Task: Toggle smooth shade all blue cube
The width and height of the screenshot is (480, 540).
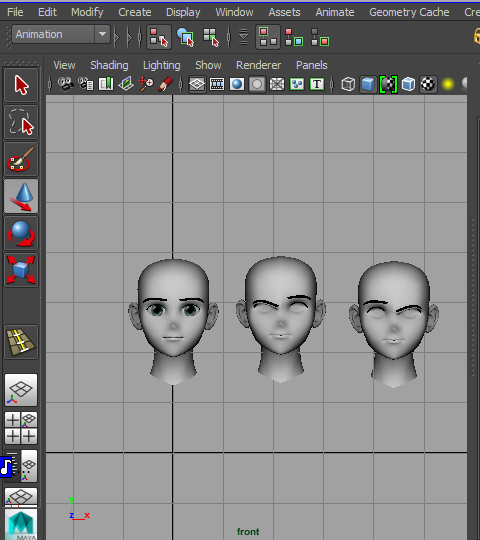Action: click(x=368, y=84)
